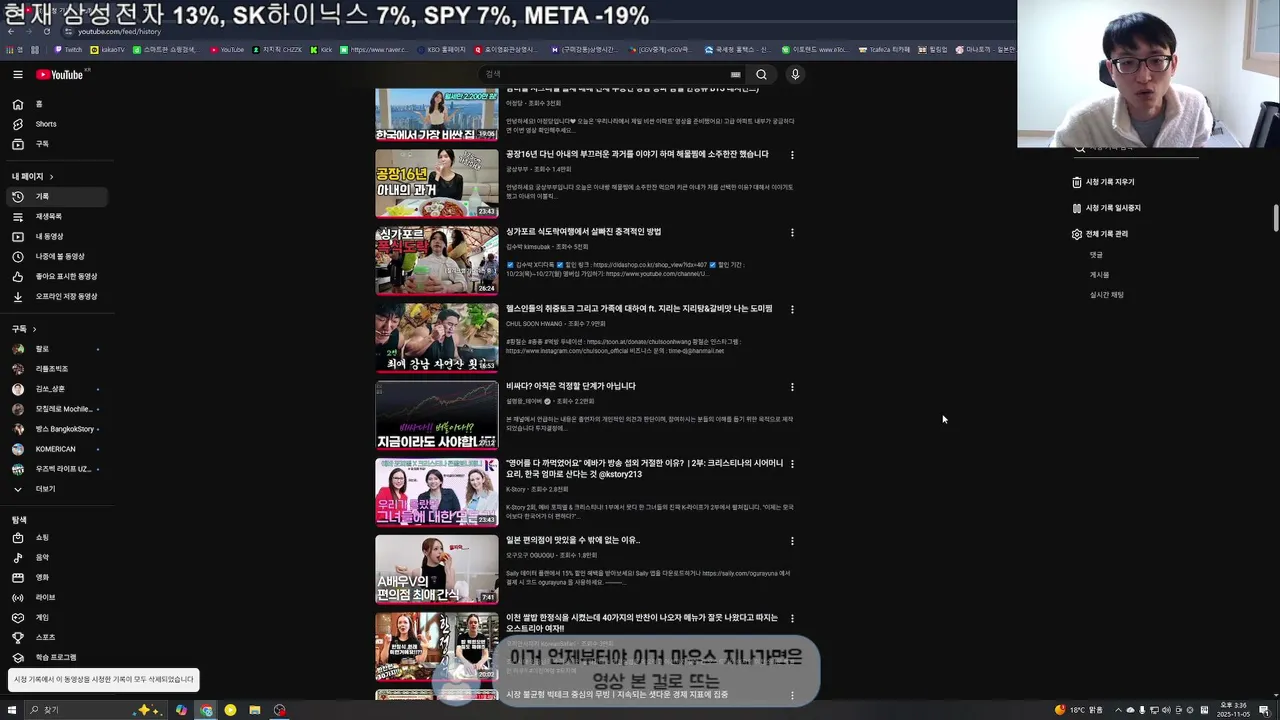
Task: Open more options for 헬스인들의 취중토크 video
Action: point(792,309)
